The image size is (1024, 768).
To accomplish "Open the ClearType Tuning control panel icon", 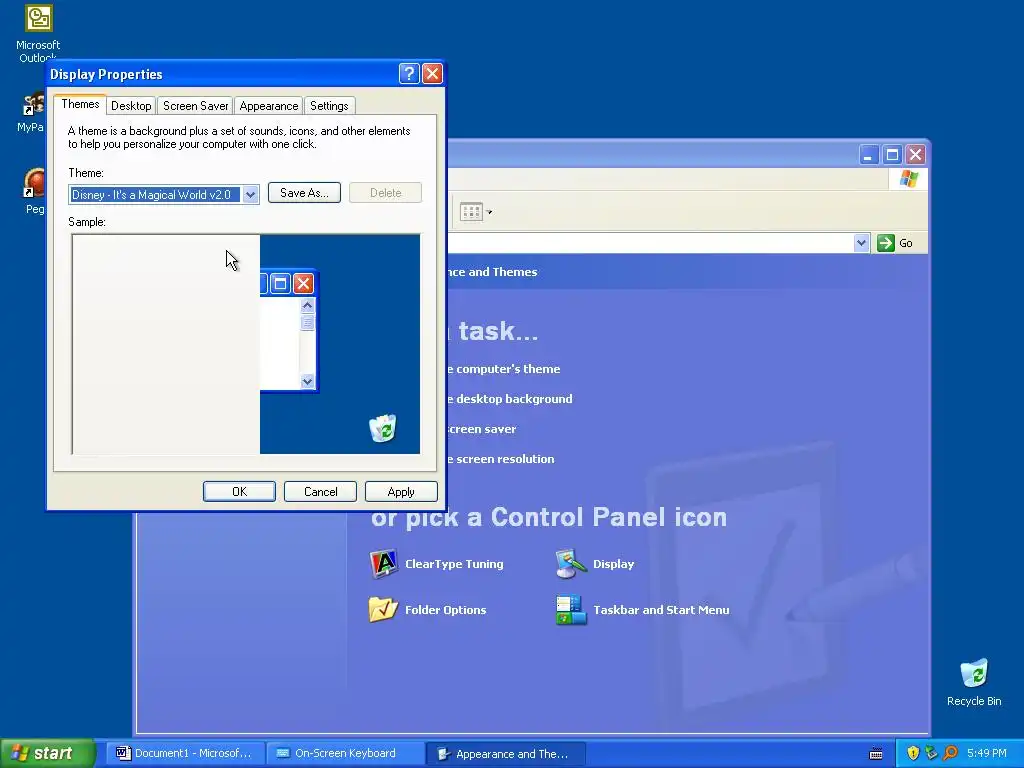I will coord(384,564).
